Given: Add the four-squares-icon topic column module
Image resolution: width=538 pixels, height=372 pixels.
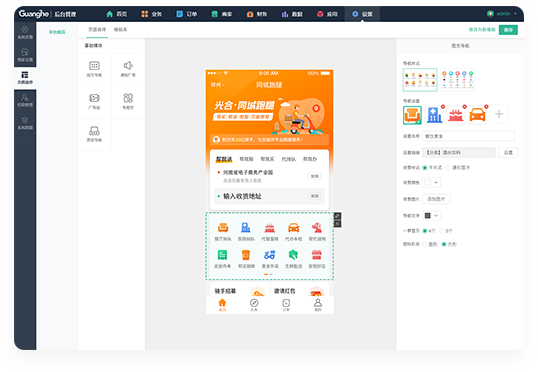Looking at the screenshot, I should 128,102.
